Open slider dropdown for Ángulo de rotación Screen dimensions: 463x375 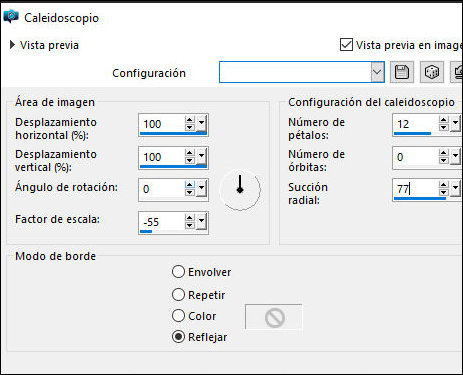click(201, 189)
